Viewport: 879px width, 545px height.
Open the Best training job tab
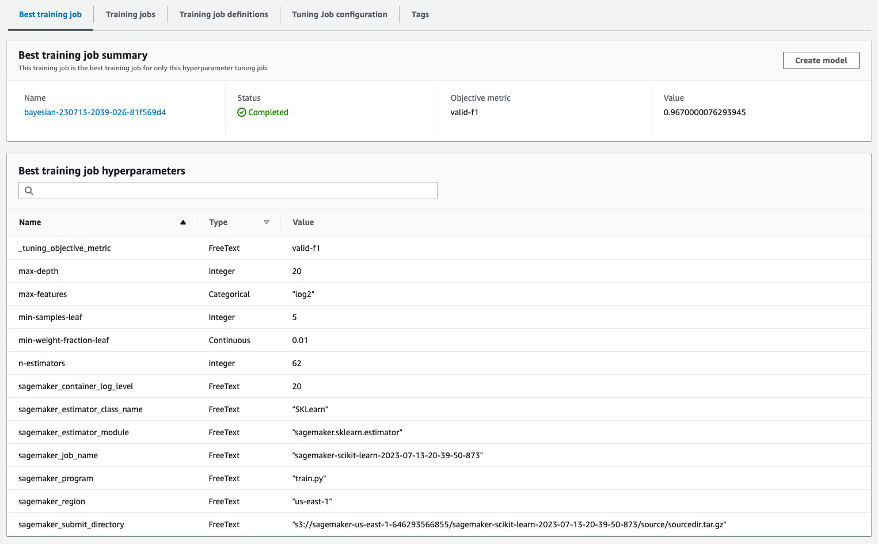(50, 15)
